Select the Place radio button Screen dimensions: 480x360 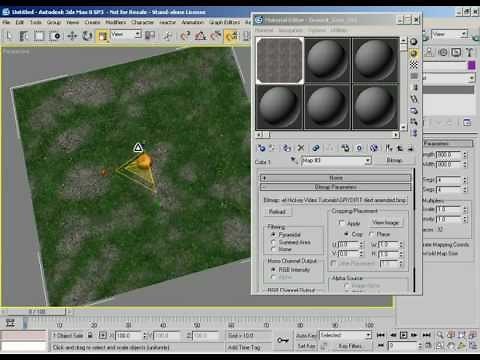point(372,234)
